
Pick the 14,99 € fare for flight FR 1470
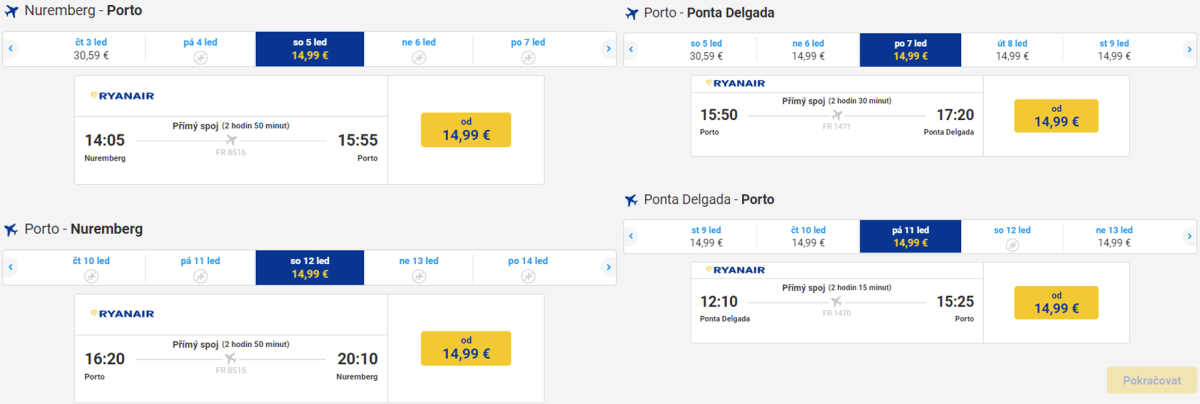1056,303
